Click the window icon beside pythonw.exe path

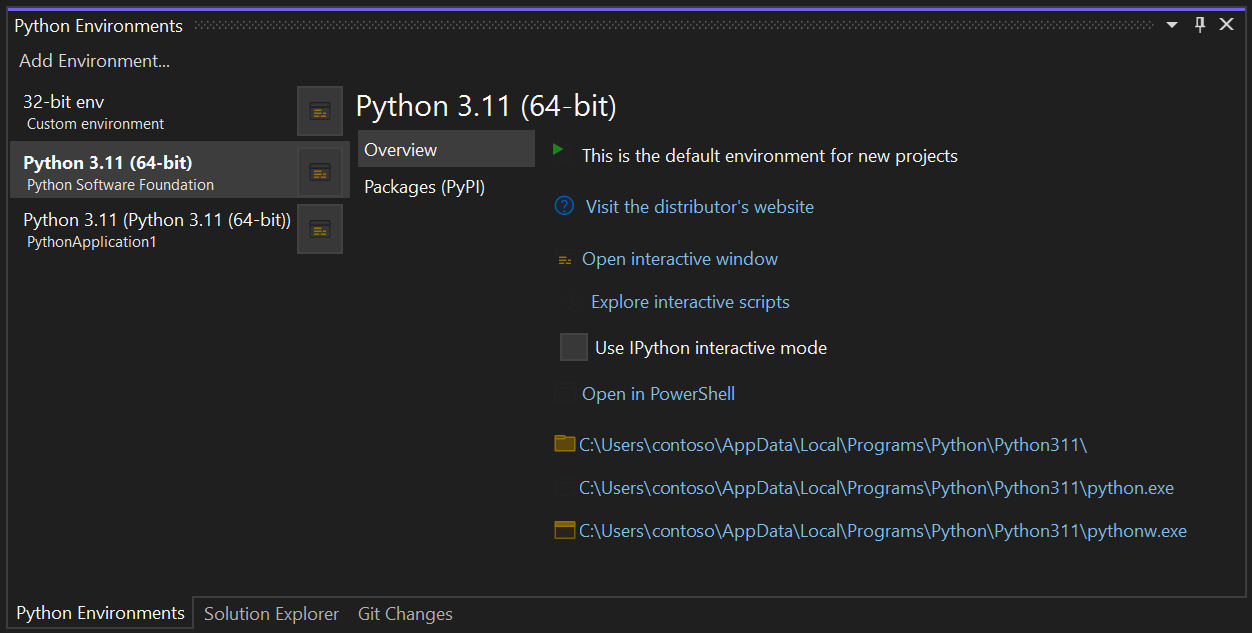[x=565, y=531]
